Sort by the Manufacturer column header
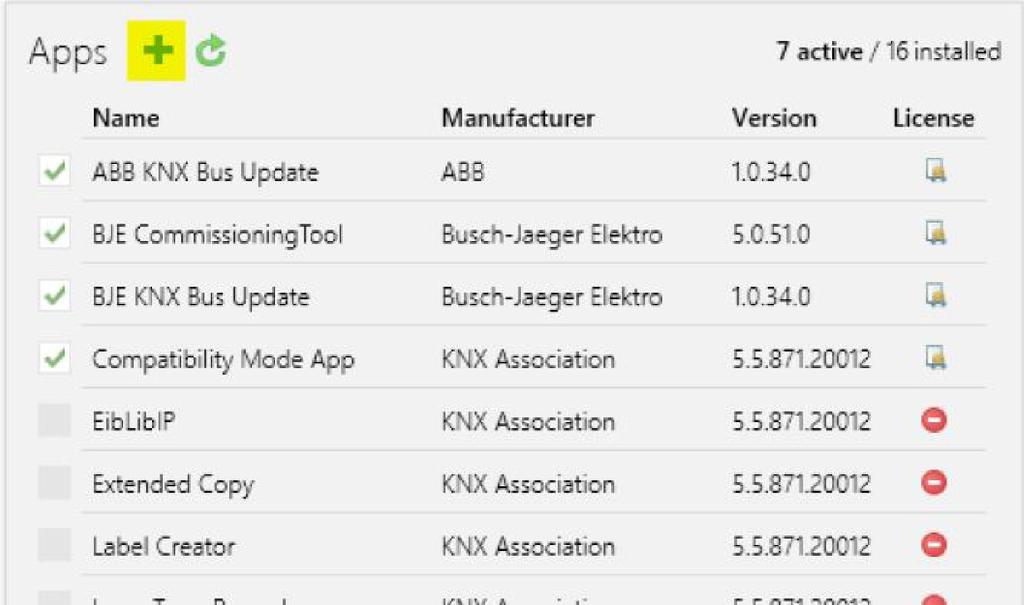The image size is (1024, 605). pos(518,118)
